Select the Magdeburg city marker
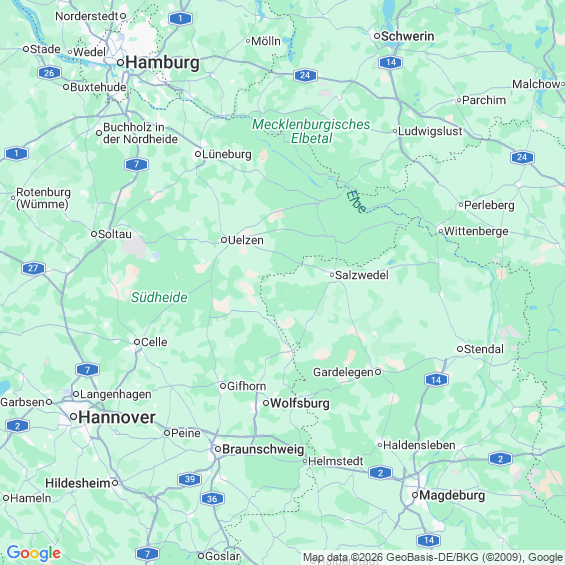Image resolution: width=565 pixels, height=565 pixels. pyautogui.click(x=415, y=495)
